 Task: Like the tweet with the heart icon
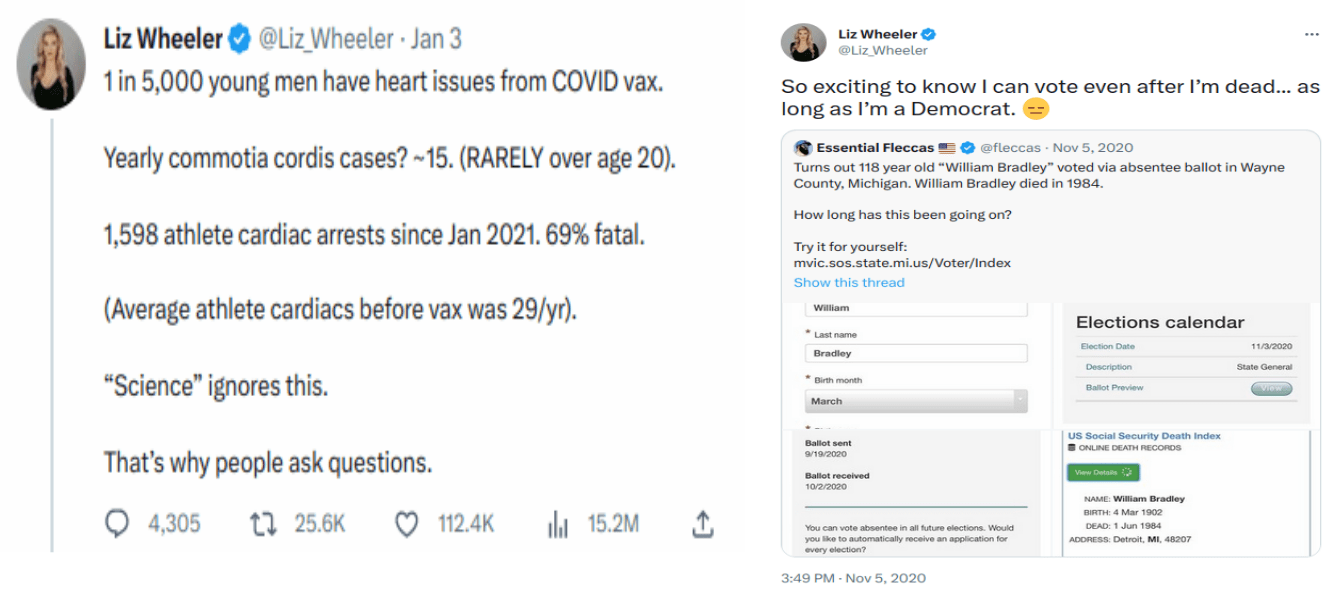coord(407,523)
